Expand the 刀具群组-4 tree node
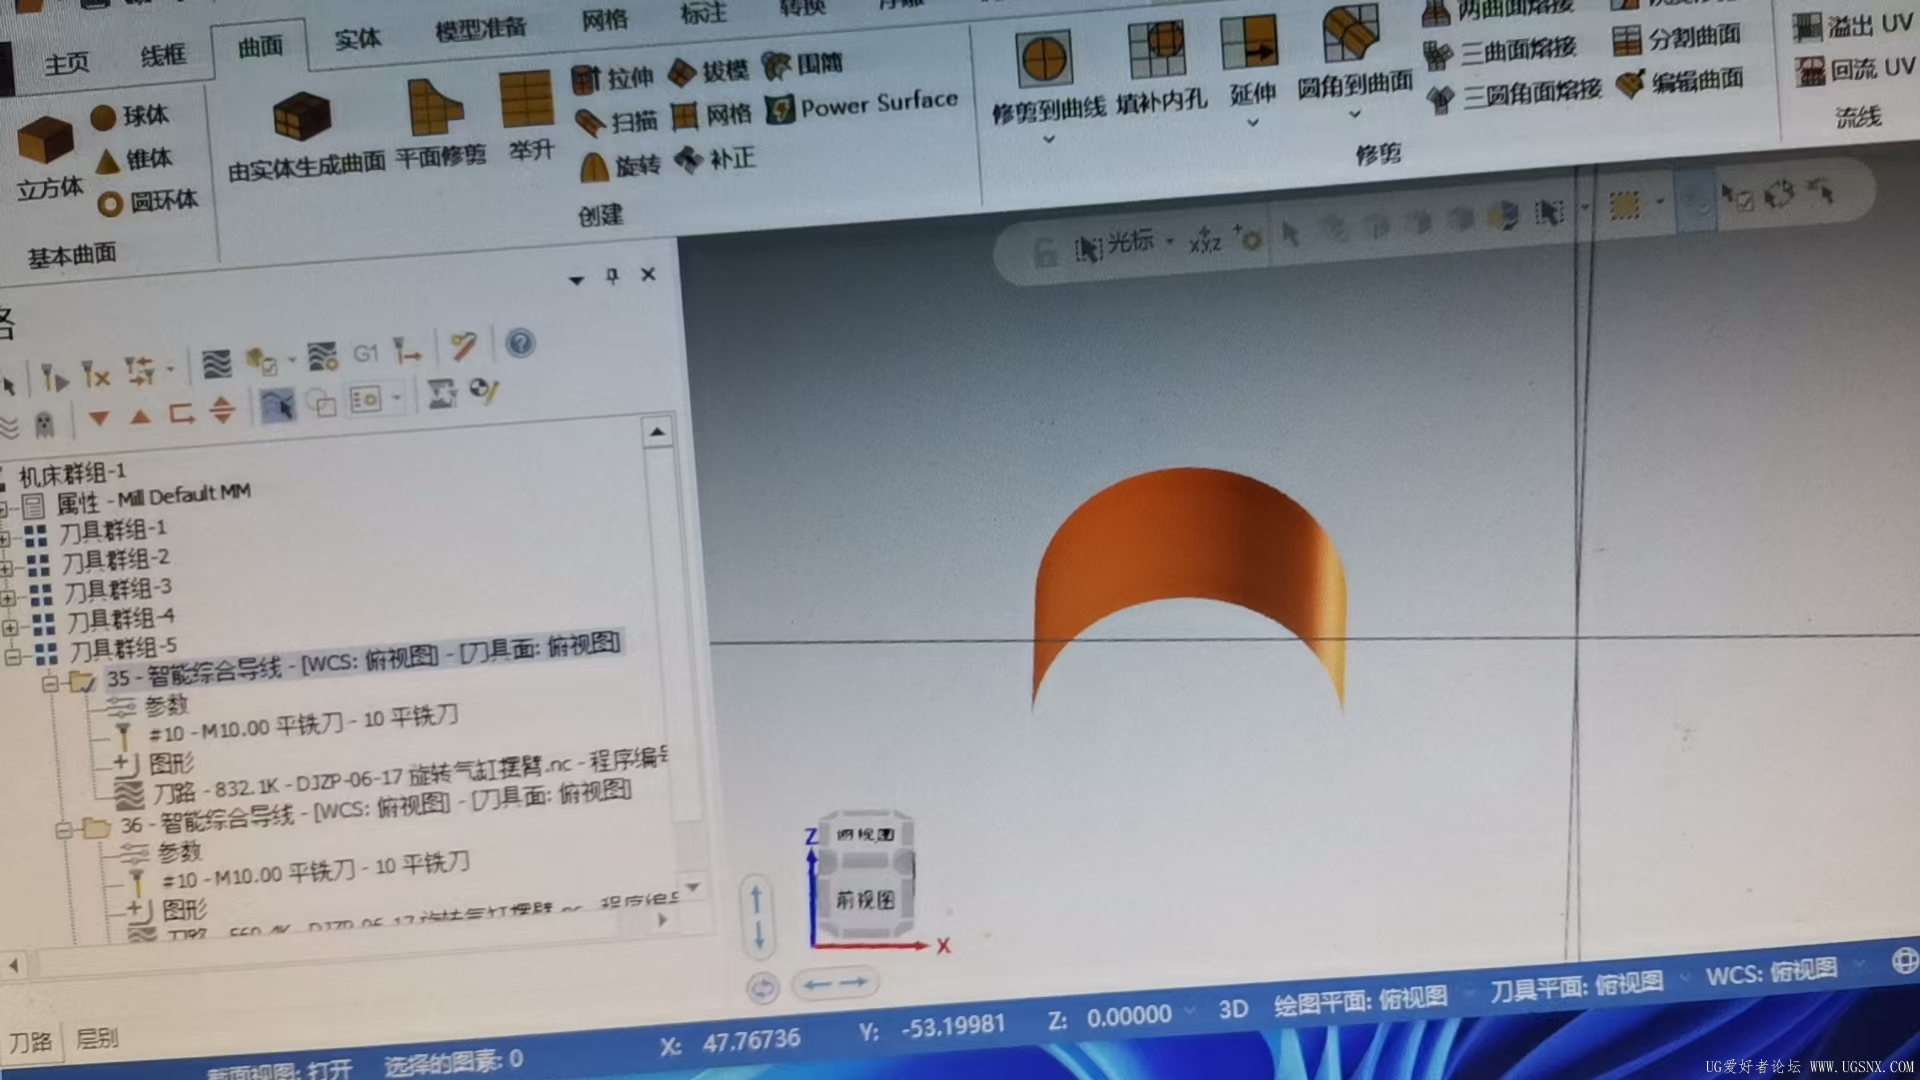 [x=10, y=627]
